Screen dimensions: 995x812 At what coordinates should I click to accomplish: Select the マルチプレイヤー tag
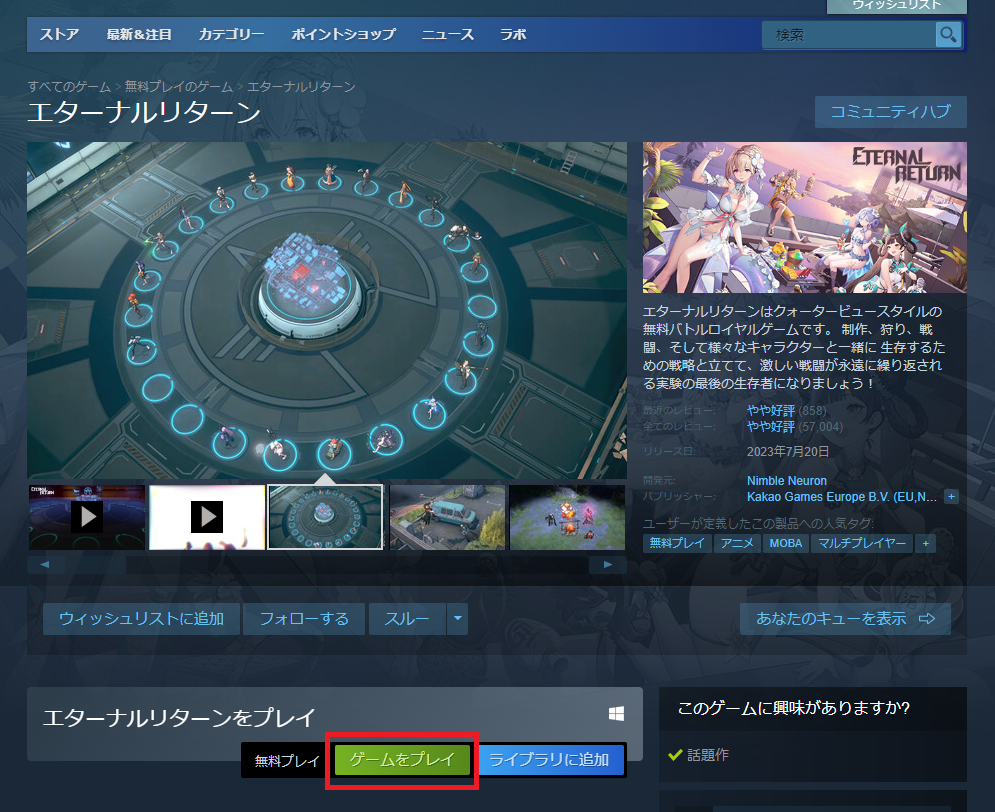pos(862,544)
